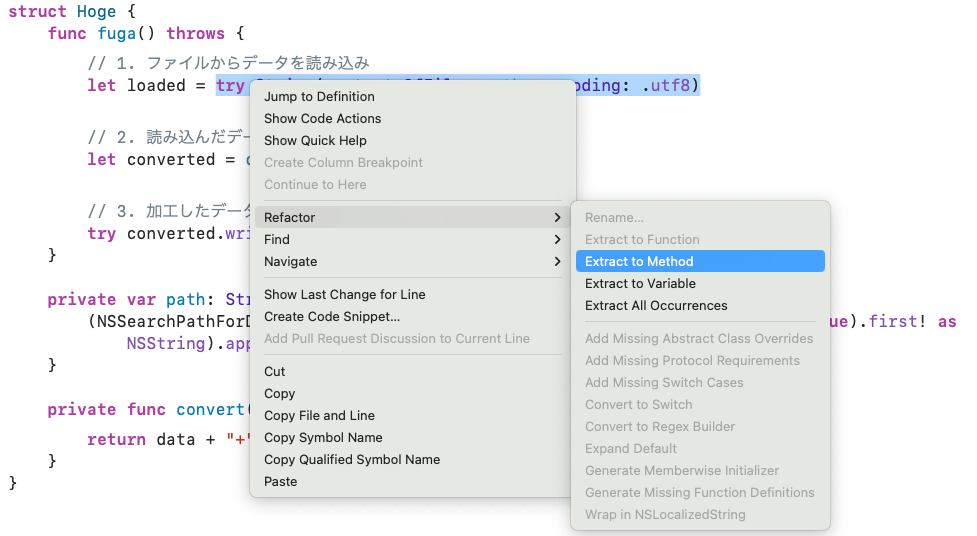Click the 'NSString).app' code text

pos(188,343)
